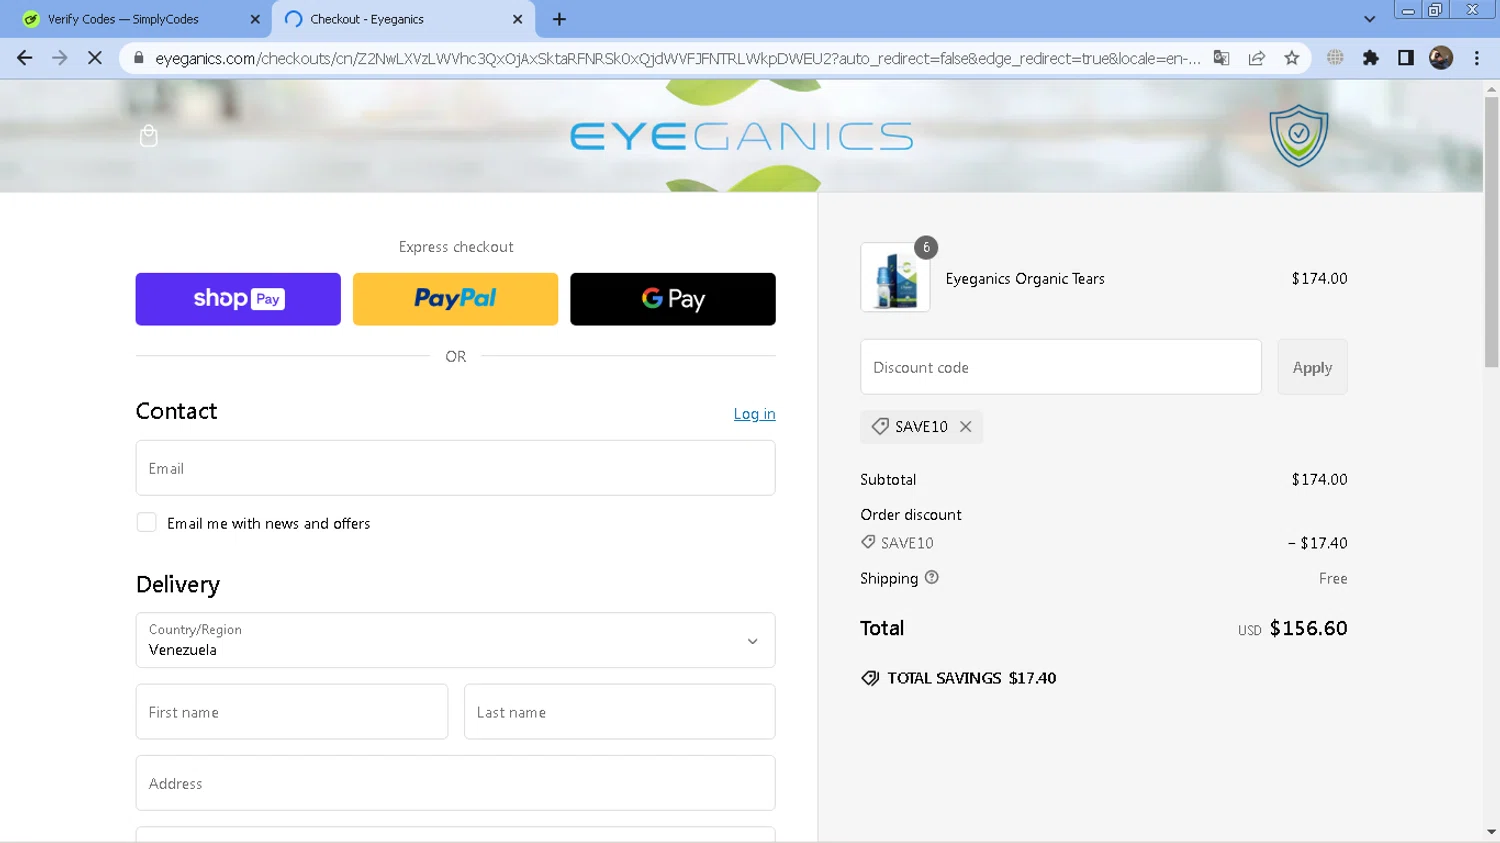Toggle the browser side panel
The image size is (1500, 843).
click(x=1406, y=58)
